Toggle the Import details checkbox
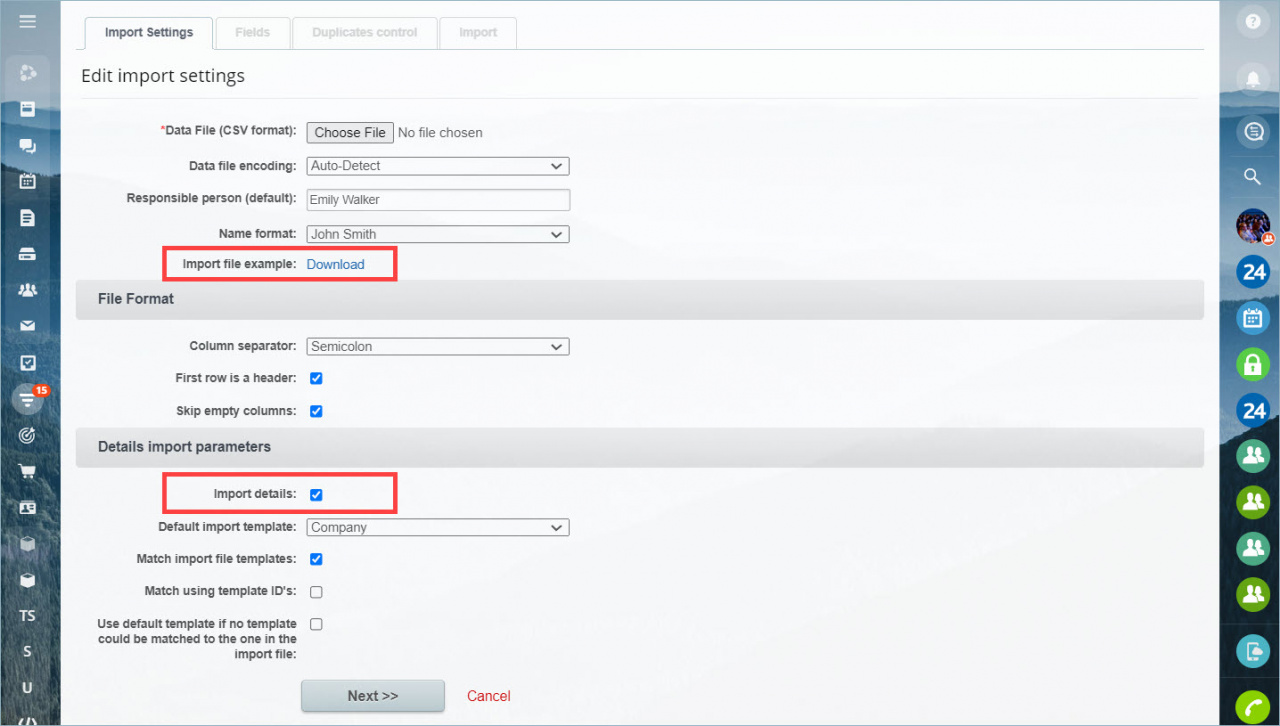Image resolution: width=1280 pixels, height=726 pixels. click(x=316, y=494)
